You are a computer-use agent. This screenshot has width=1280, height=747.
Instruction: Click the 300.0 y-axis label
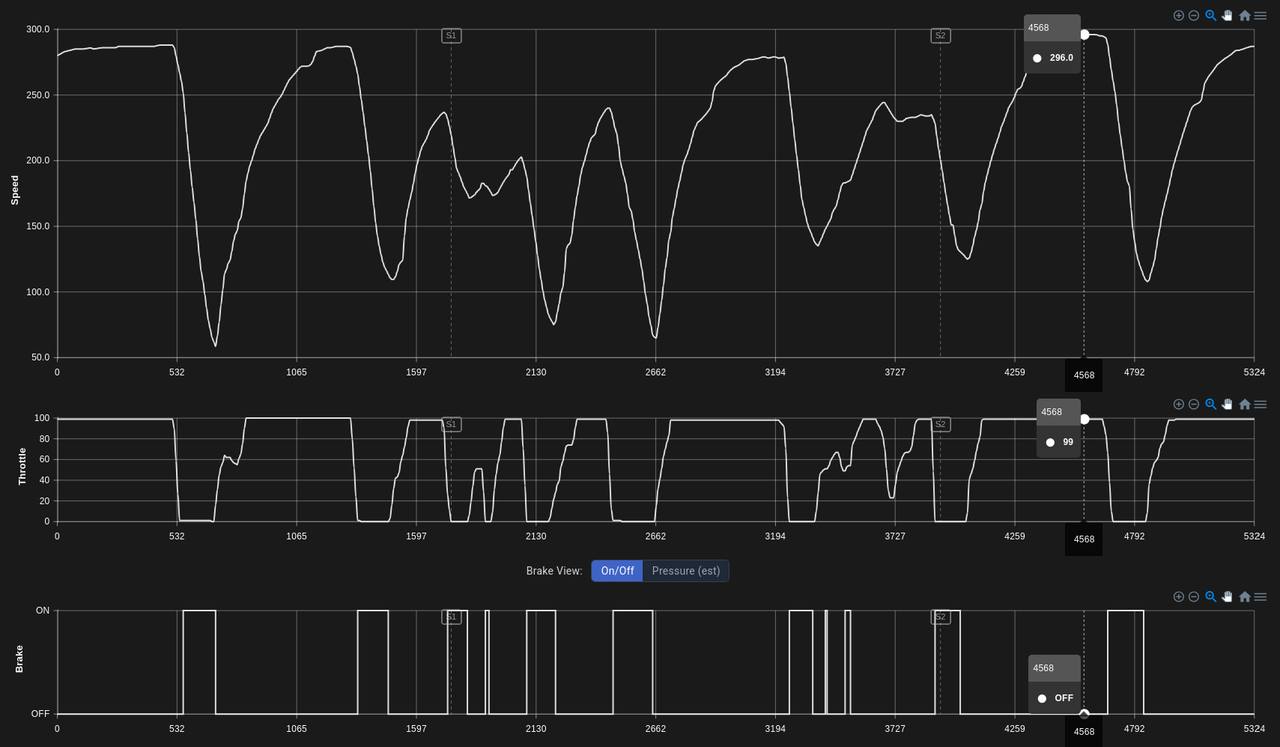coord(37,30)
